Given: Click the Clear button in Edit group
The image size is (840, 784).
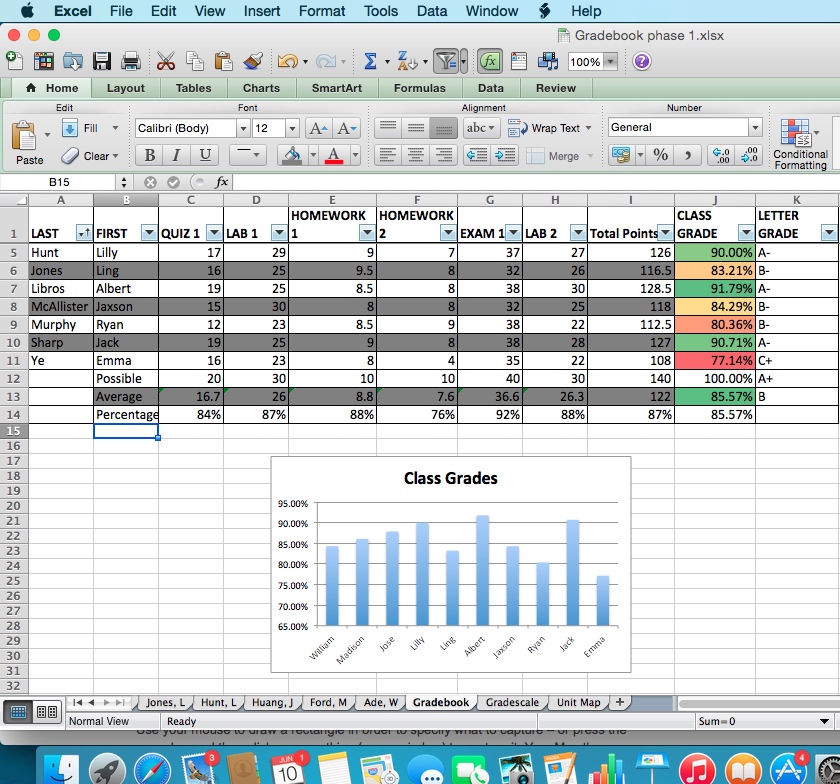Looking at the screenshot, I should click(90, 156).
